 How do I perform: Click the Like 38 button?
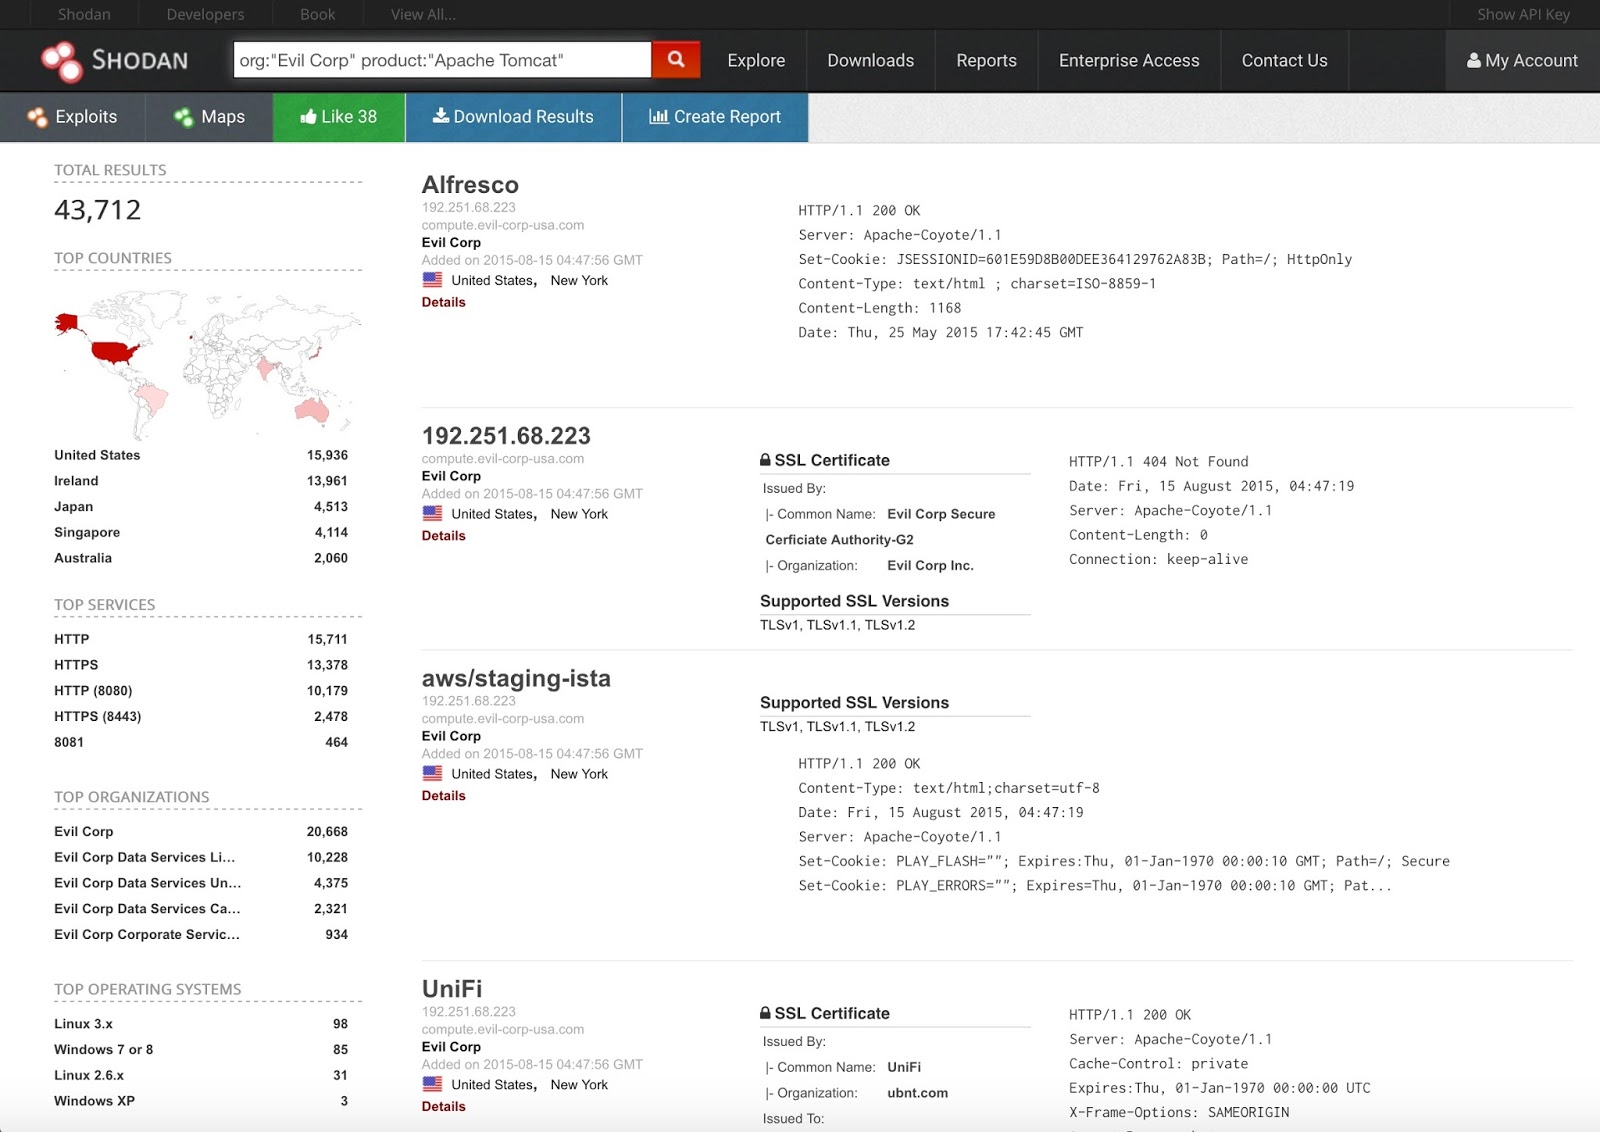click(339, 117)
